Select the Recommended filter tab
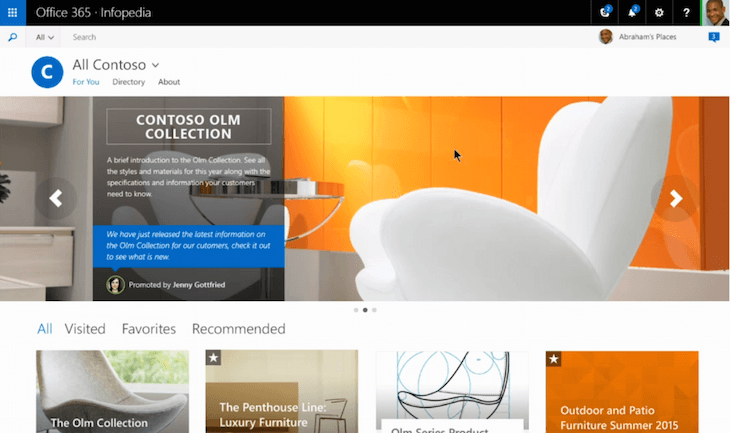The width and height of the screenshot is (730, 433). click(x=239, y=329)
